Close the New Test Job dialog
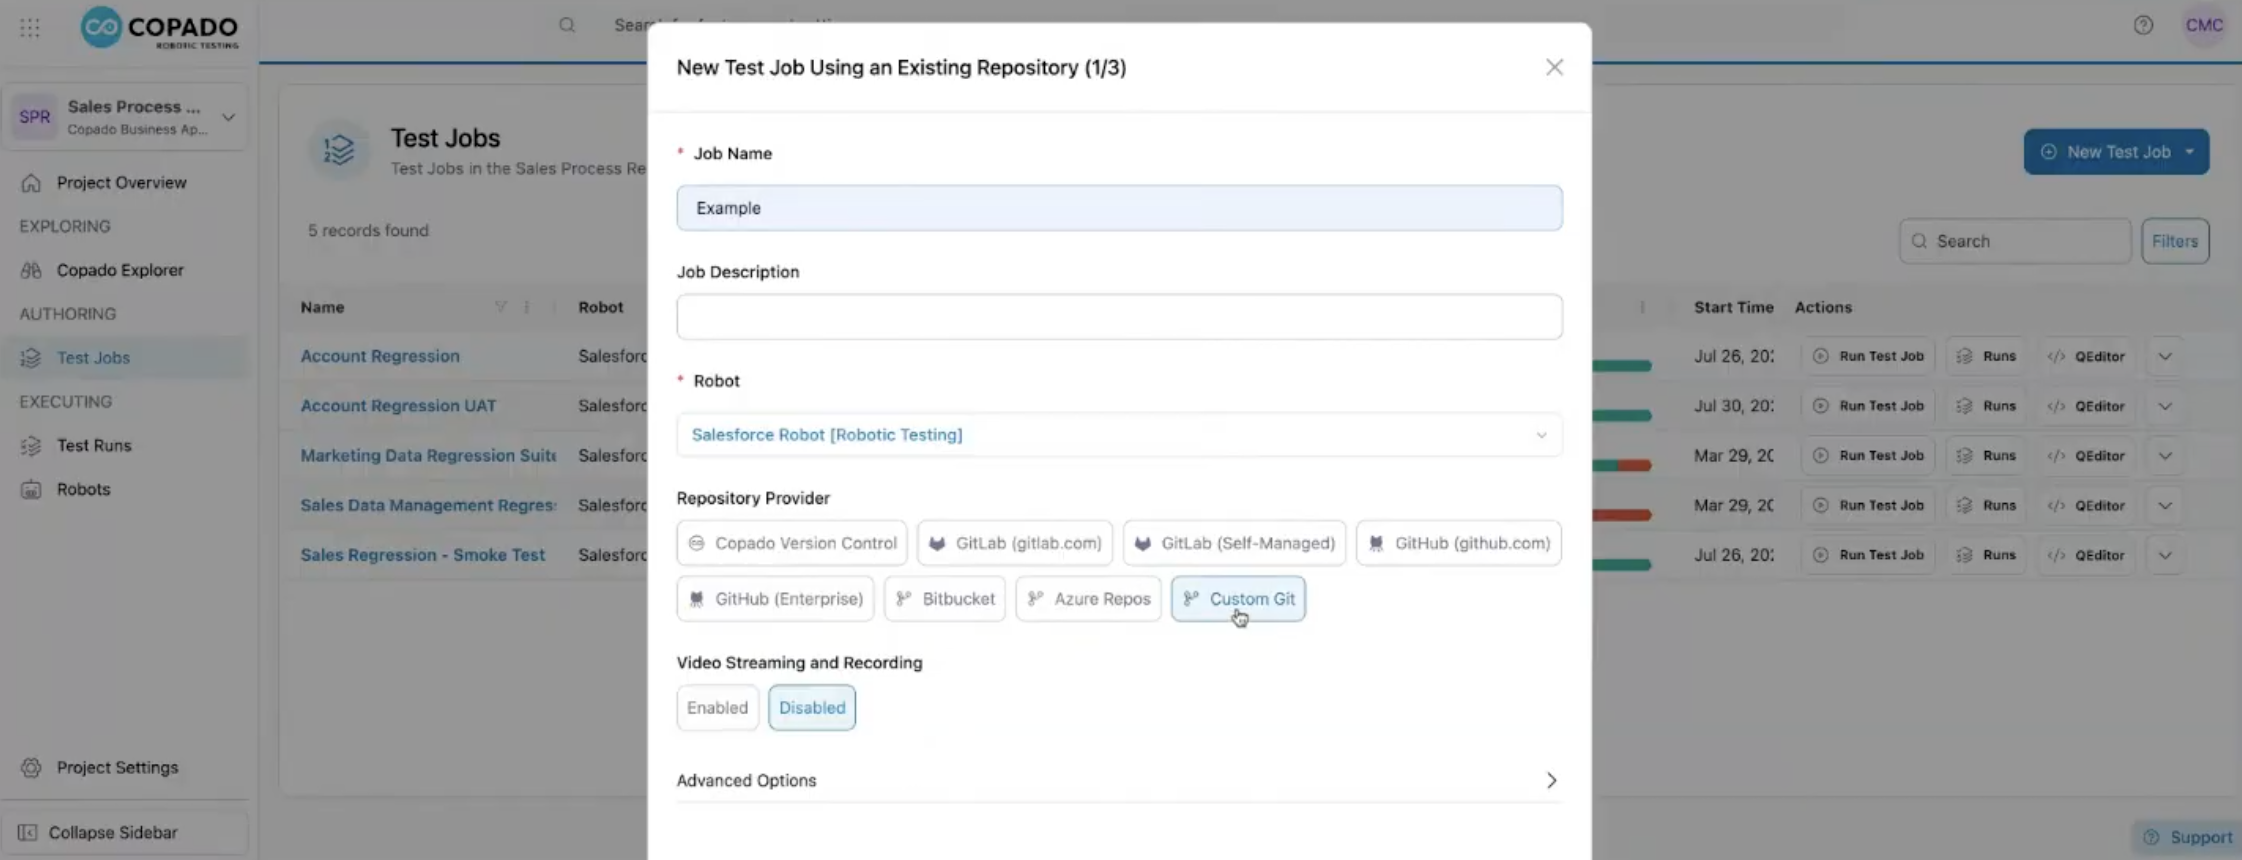This screenshot has height=860, width=2242. [x=1554, y=67]
